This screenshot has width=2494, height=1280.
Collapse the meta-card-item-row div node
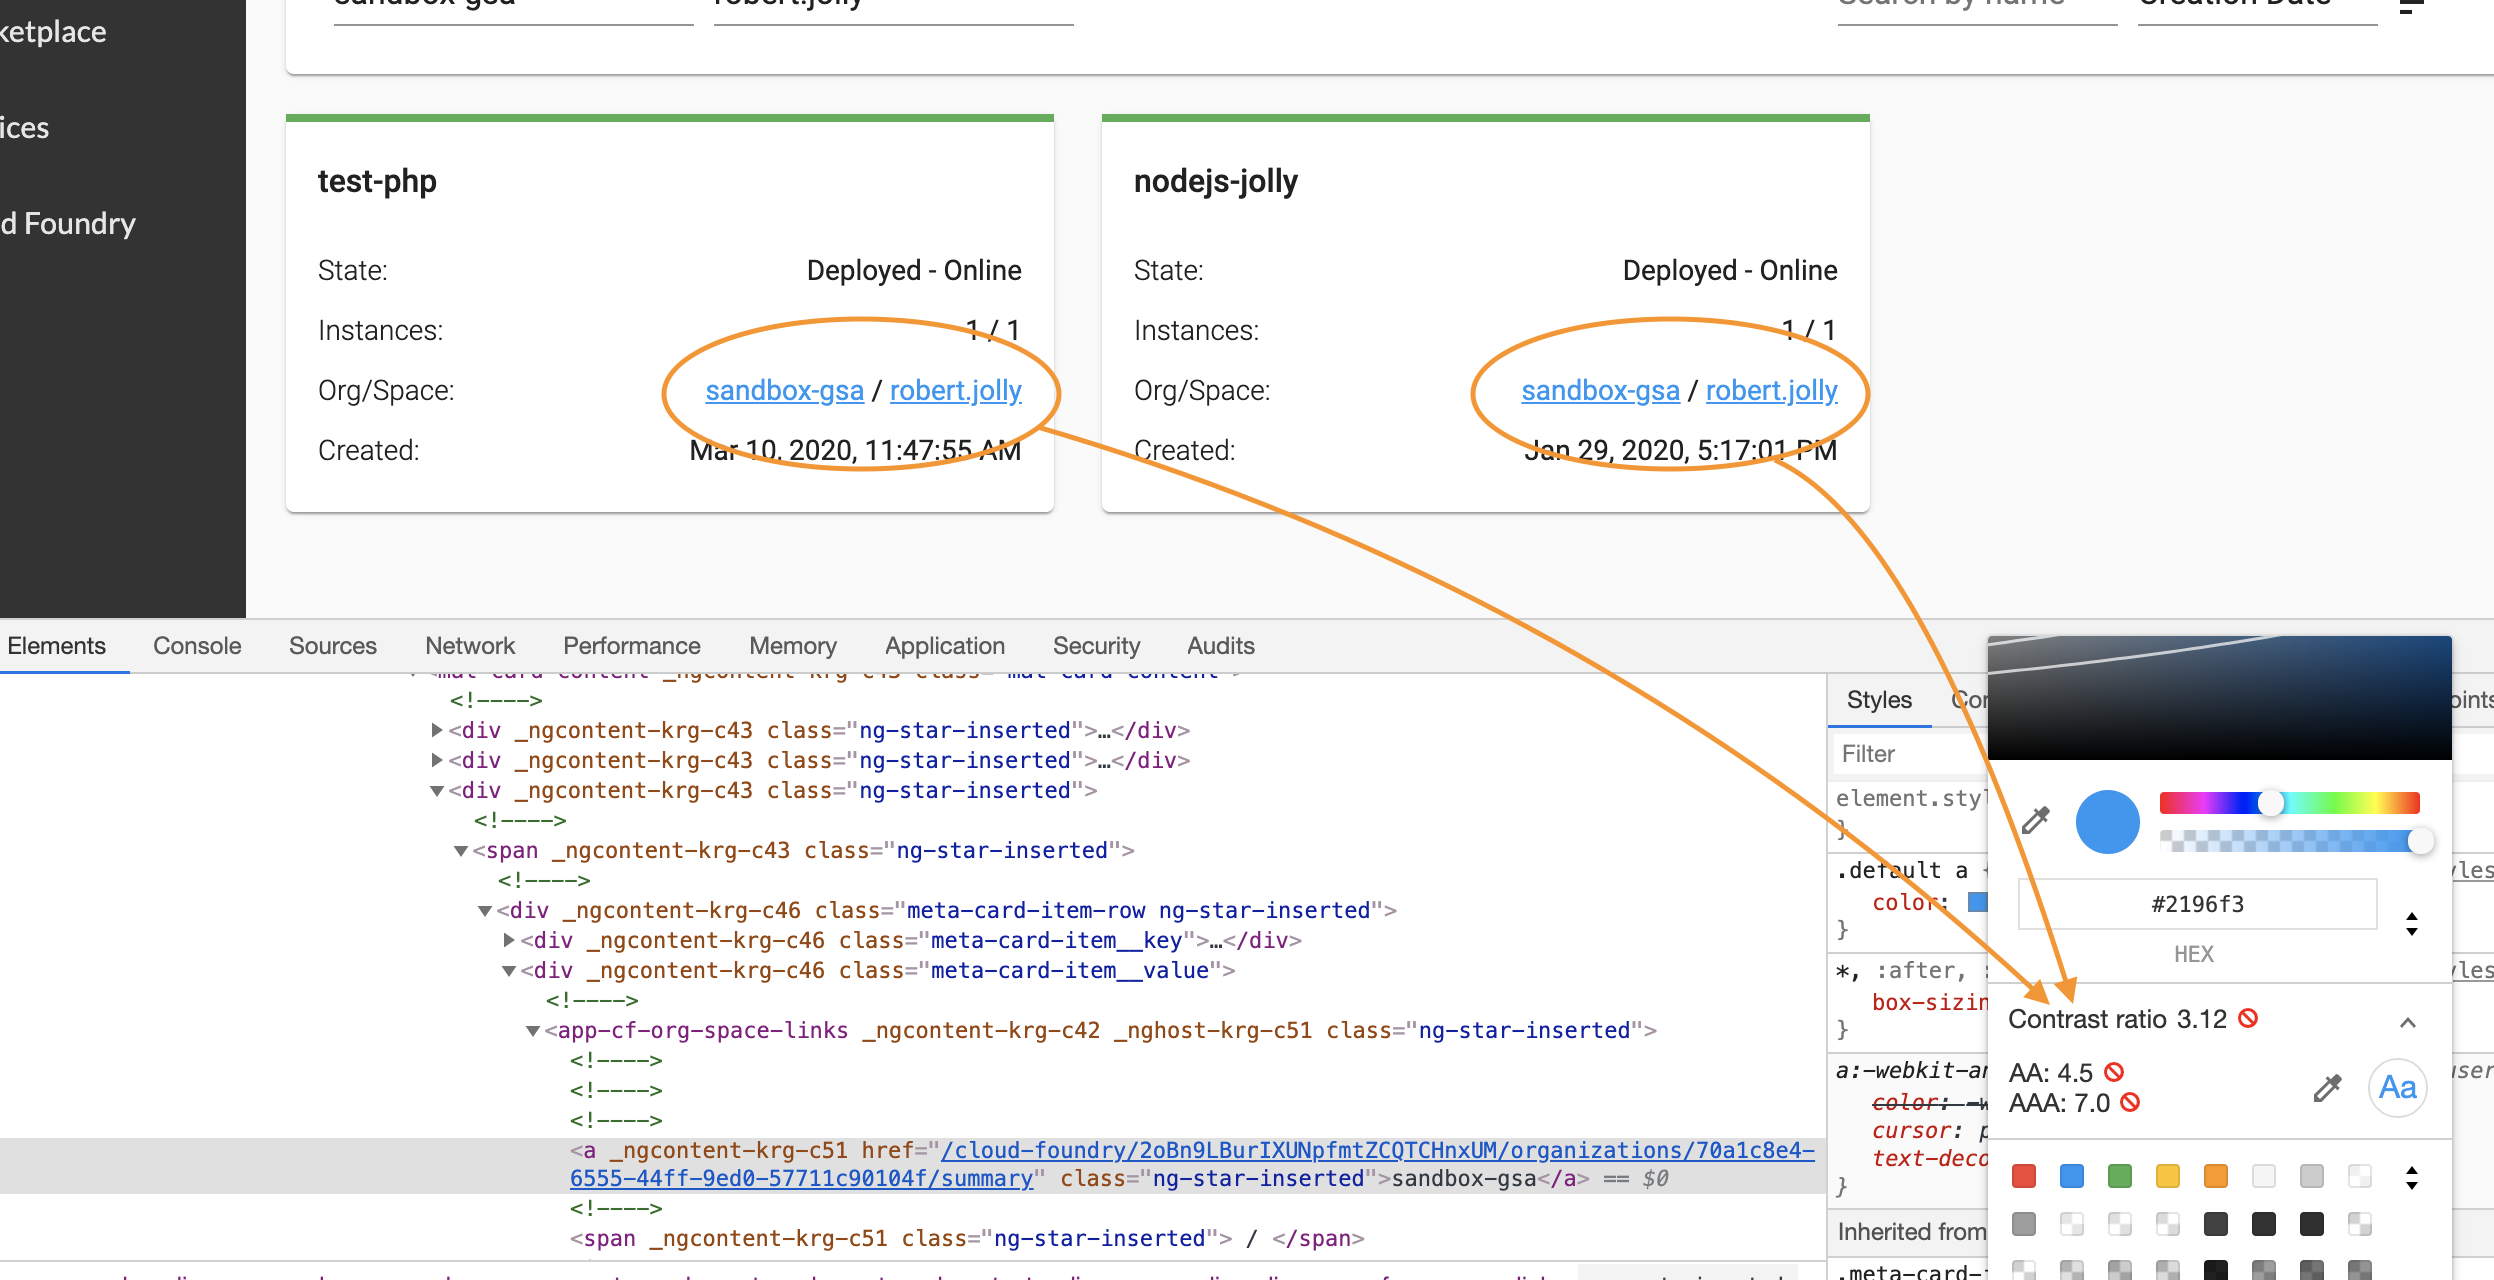(x=485, y=911)
